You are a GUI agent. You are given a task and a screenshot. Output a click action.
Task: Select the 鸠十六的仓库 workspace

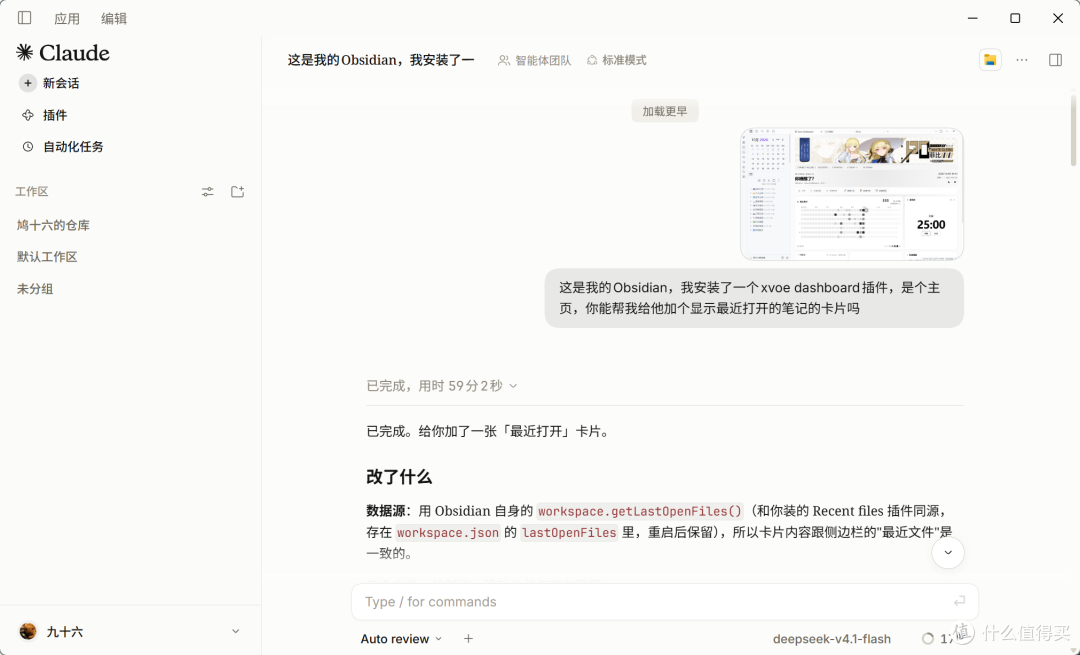click(x=54, y=225)
